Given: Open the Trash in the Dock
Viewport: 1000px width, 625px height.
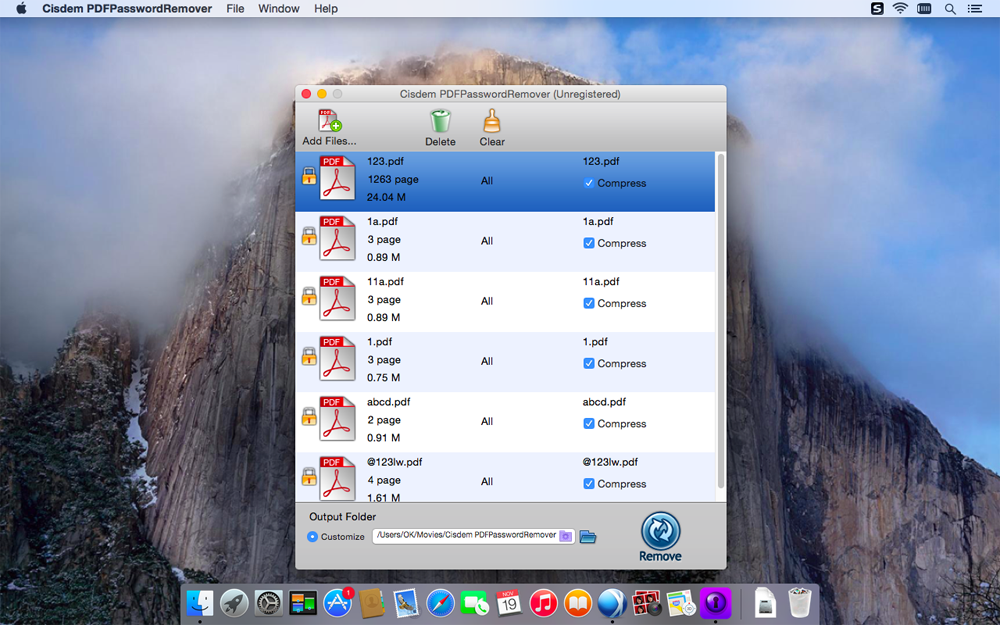Looking at the screenshot, I should click(x=799, y=602).
